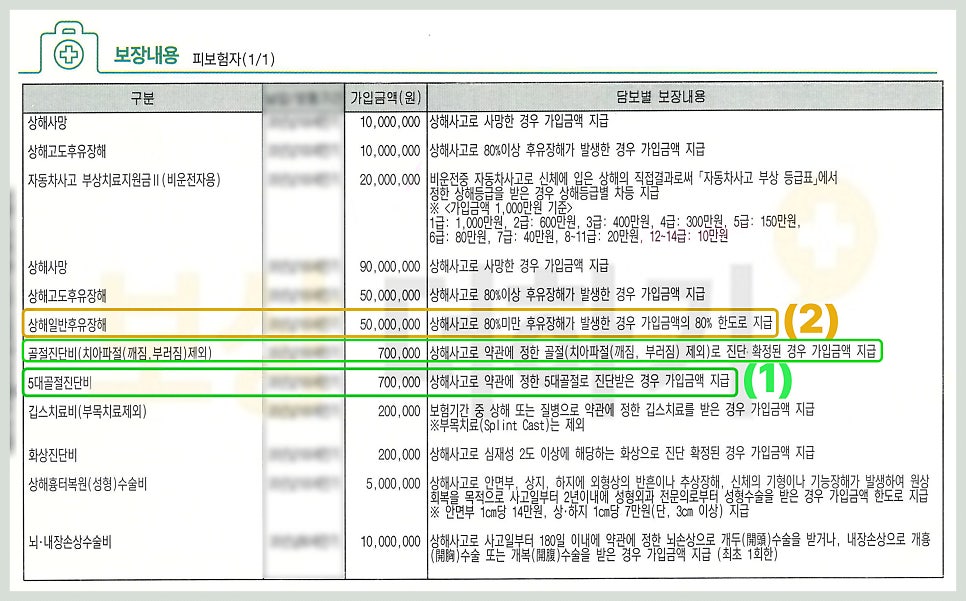Click the 가입금액(원) column header
Viewport: 966px width, 601px height.
tap(384, 97)
